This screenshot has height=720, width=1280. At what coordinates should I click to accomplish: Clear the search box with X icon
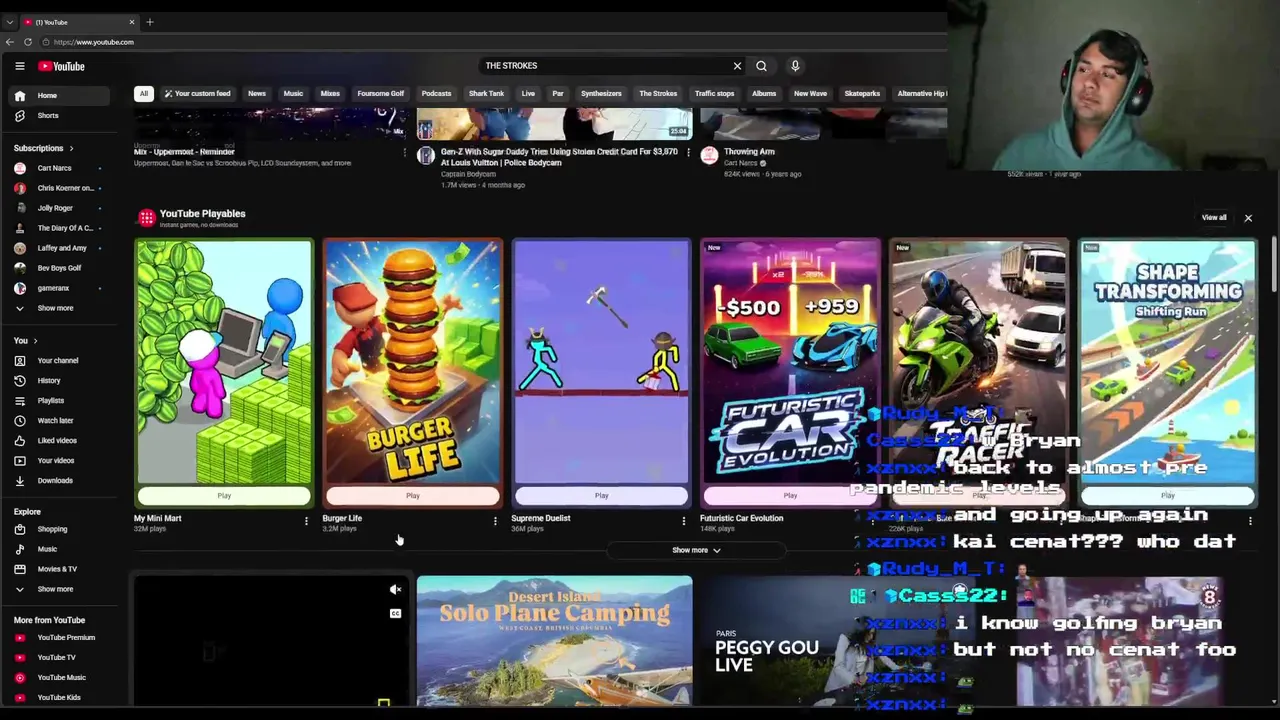737,66
